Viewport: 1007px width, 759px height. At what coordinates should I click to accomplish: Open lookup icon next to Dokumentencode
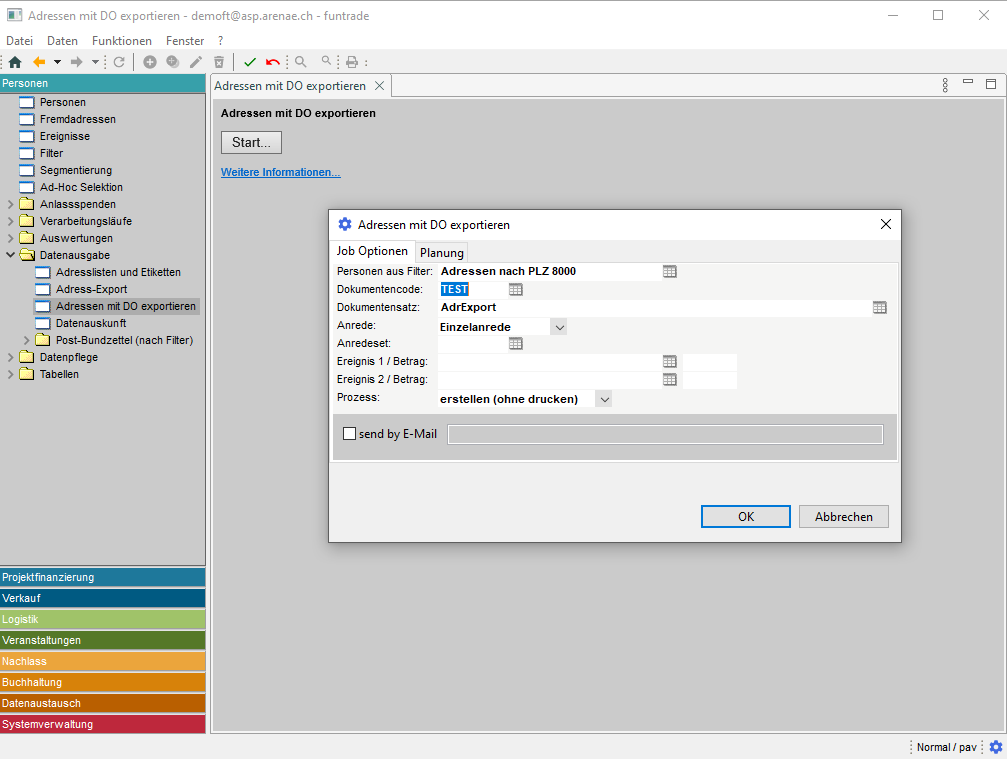pyautogui.click(x=516, y=289)
